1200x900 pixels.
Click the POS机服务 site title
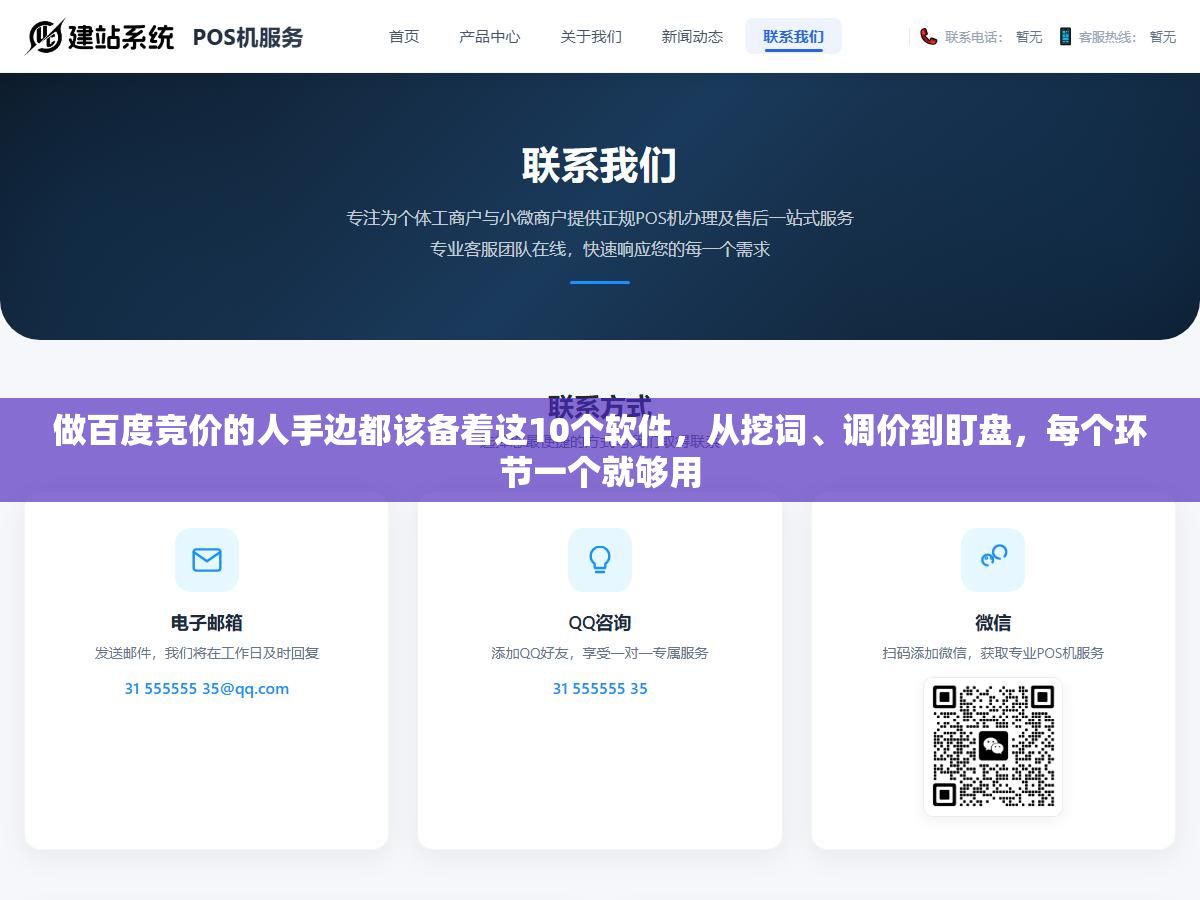pos(248,37)
